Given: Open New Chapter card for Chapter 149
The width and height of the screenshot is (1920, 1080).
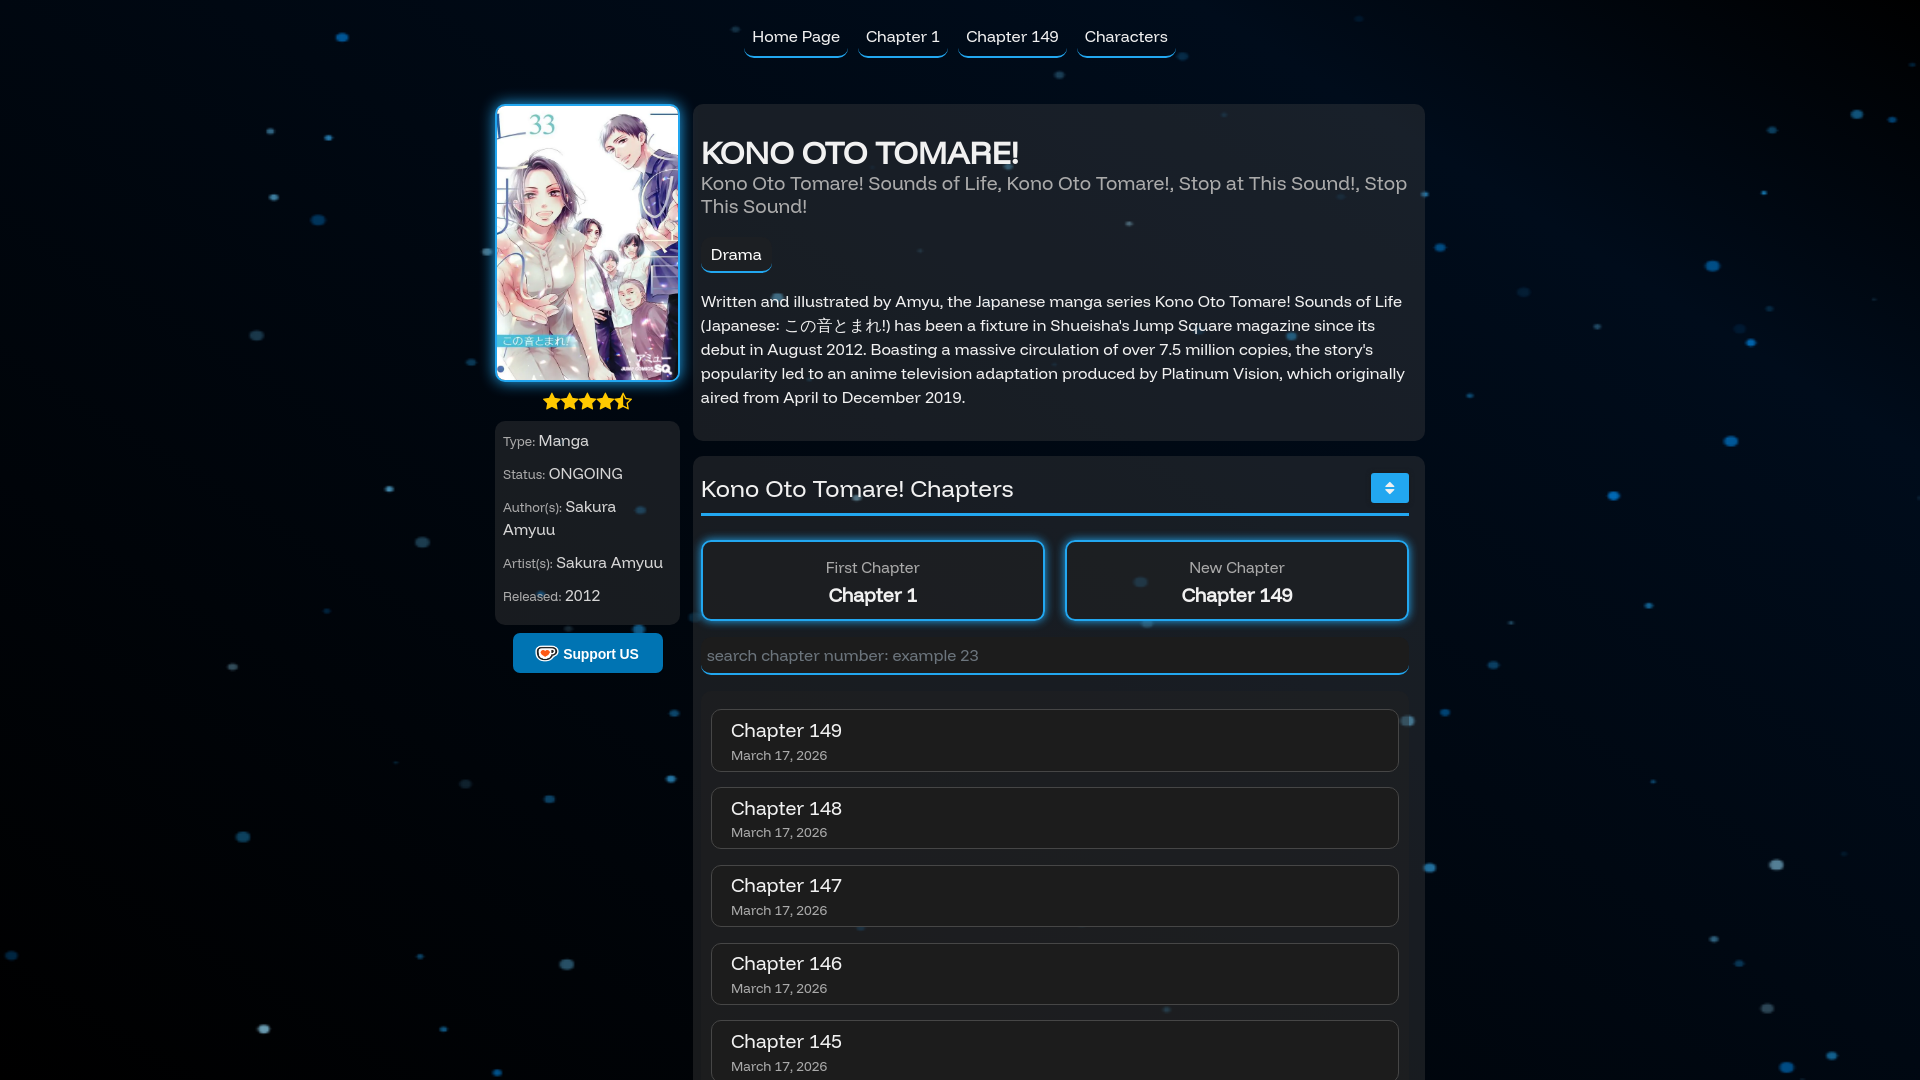Looking at the screenshot, I should pyautogui.click(x=1237, y=581).
